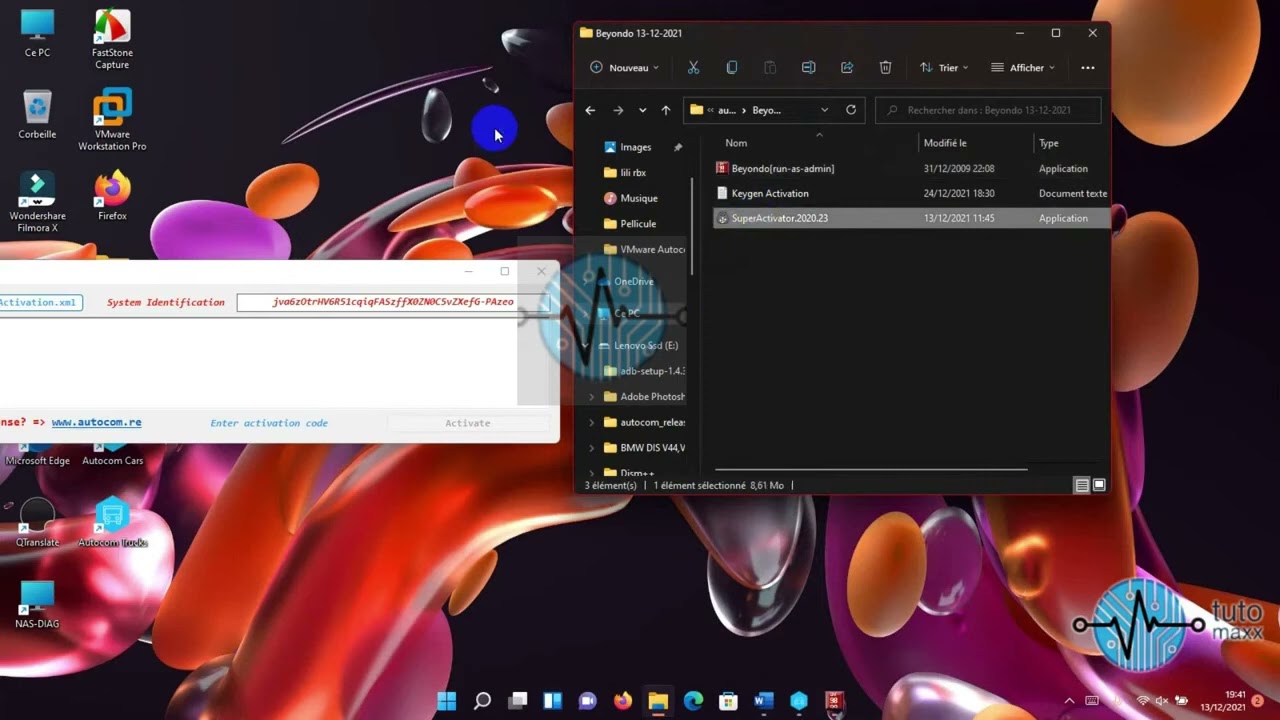Open the three-dots more options menu
The image size is (1280, 720).
point(1088,68)
